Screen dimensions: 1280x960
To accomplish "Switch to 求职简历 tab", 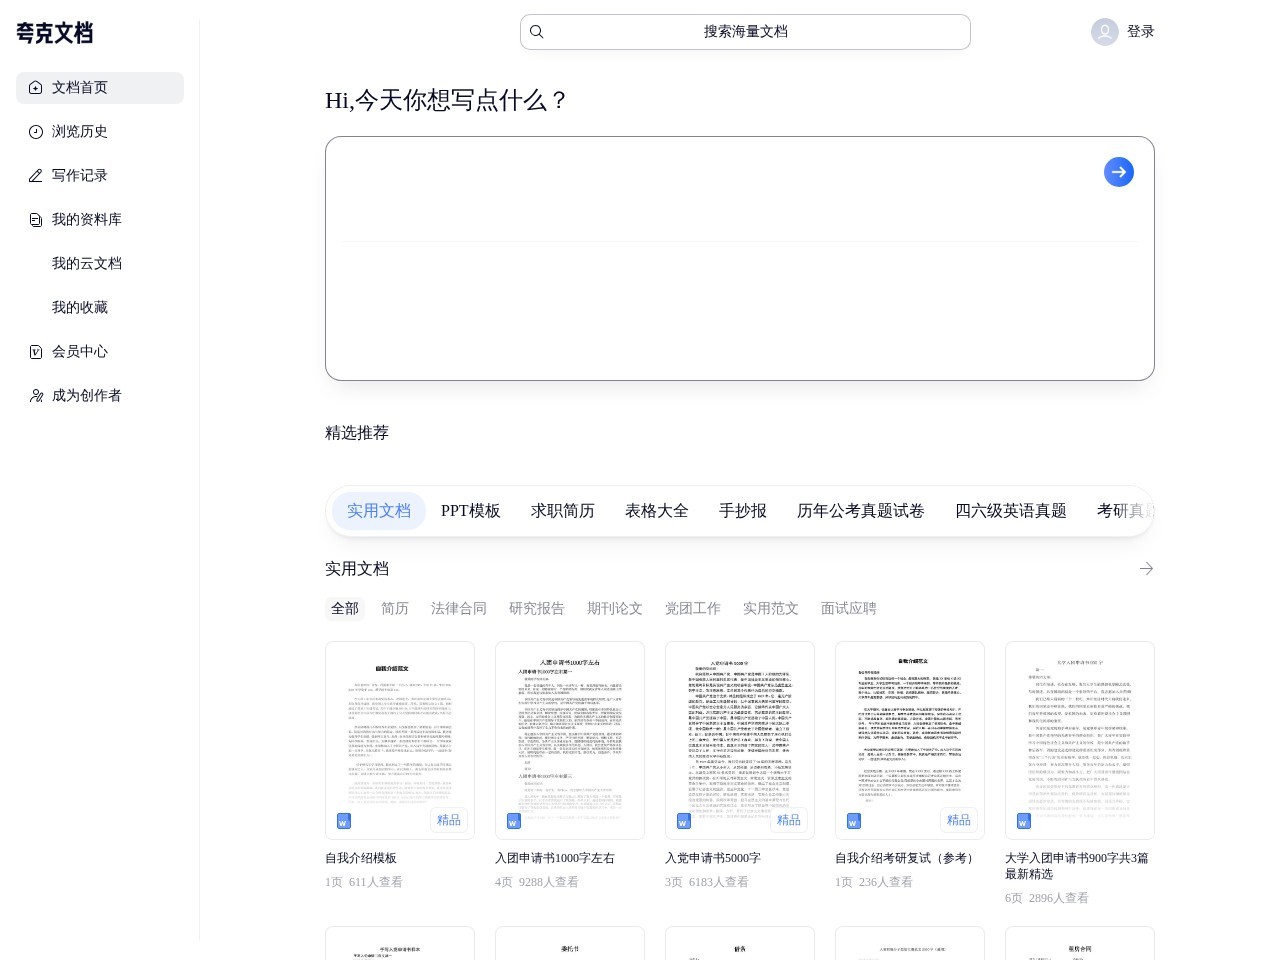I will (563, 511).
